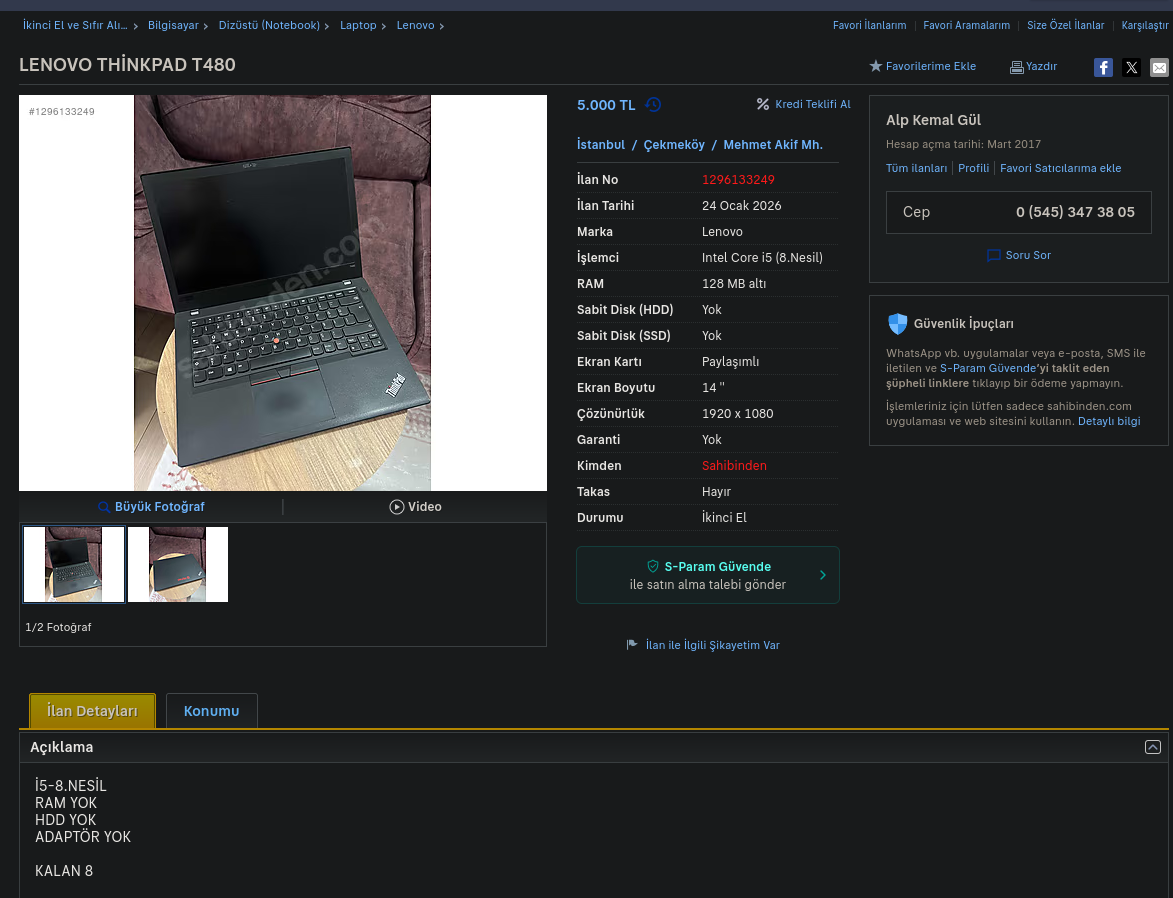Open Favori Aramalarım menu link
The height and width of the screenshot is (898, 1173).
(966, 25)
